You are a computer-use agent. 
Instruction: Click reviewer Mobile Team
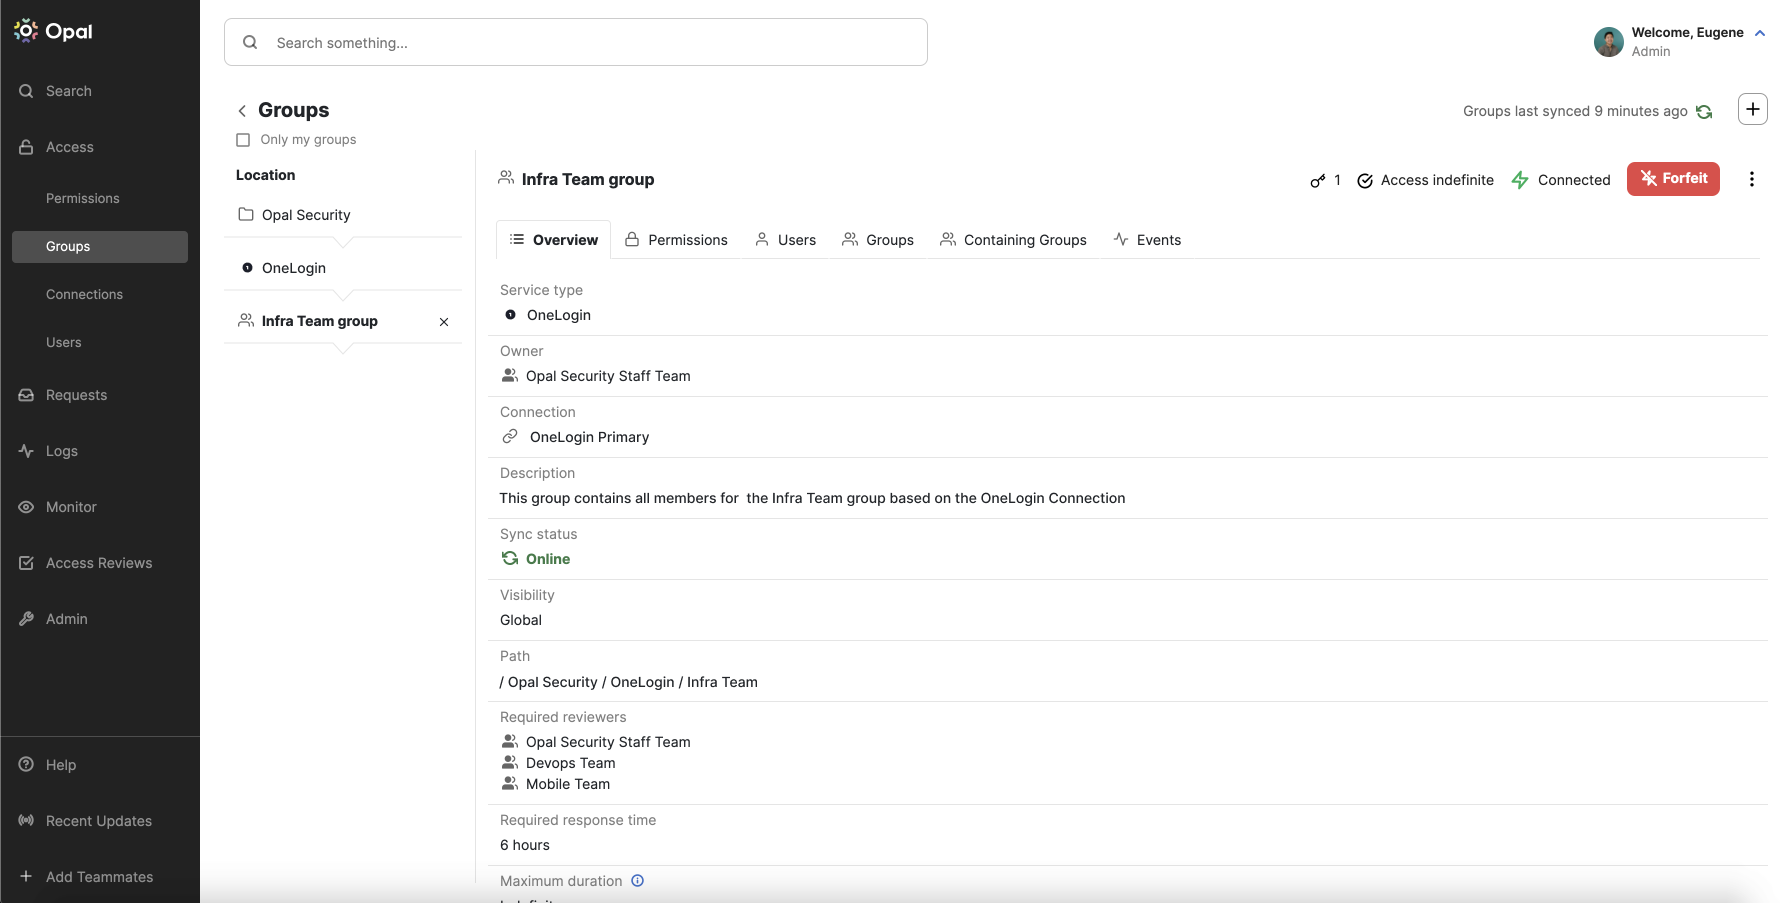click(568, 784)
